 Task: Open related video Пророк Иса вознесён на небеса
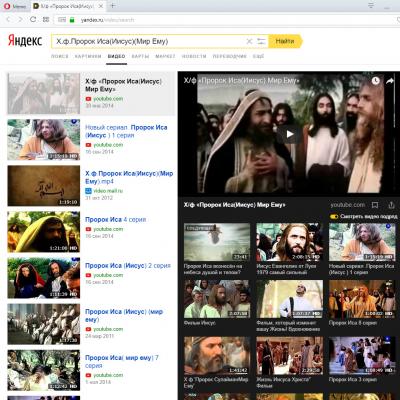pos(217,242)
